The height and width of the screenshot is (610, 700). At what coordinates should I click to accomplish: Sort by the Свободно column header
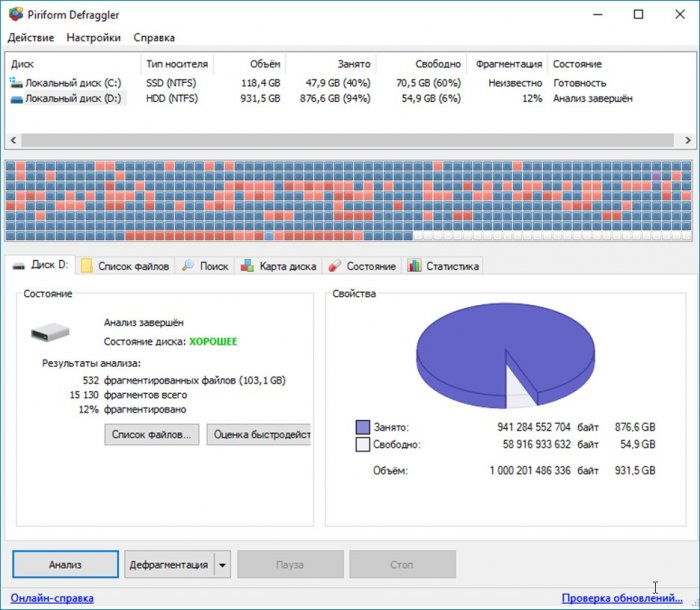[421, 64]
